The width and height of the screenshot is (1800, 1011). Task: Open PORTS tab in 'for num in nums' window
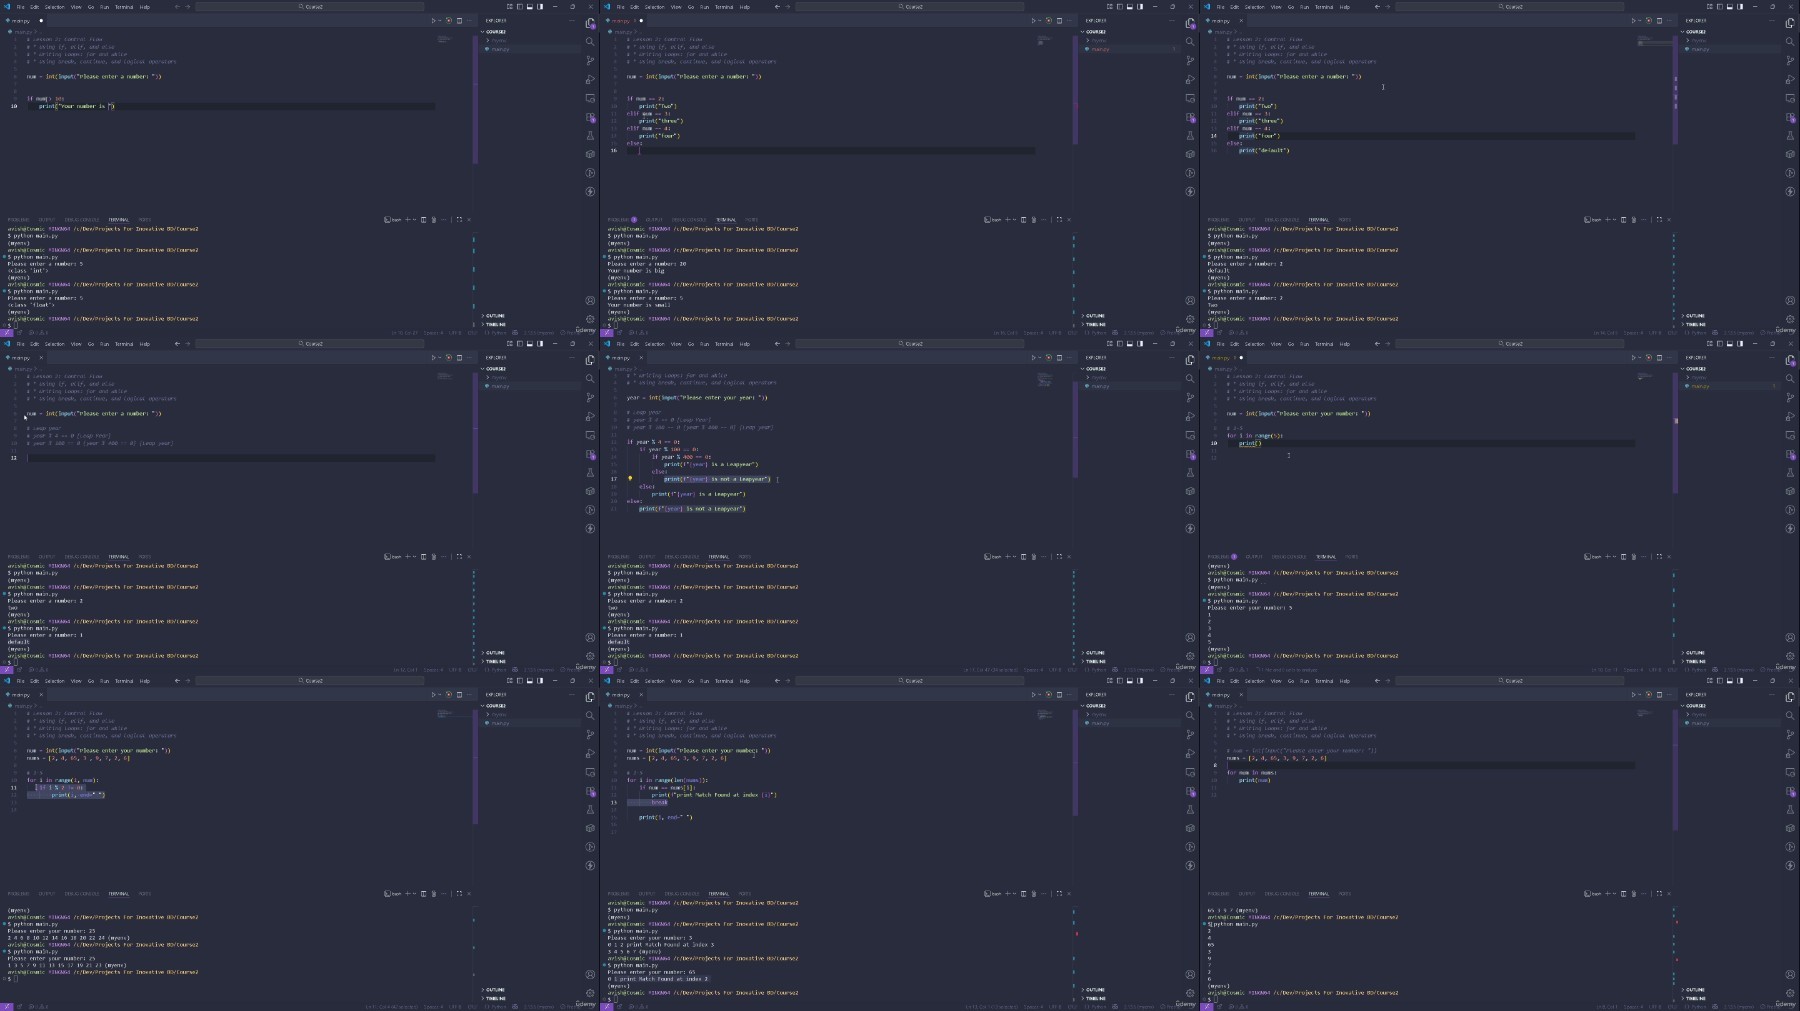1344,894
